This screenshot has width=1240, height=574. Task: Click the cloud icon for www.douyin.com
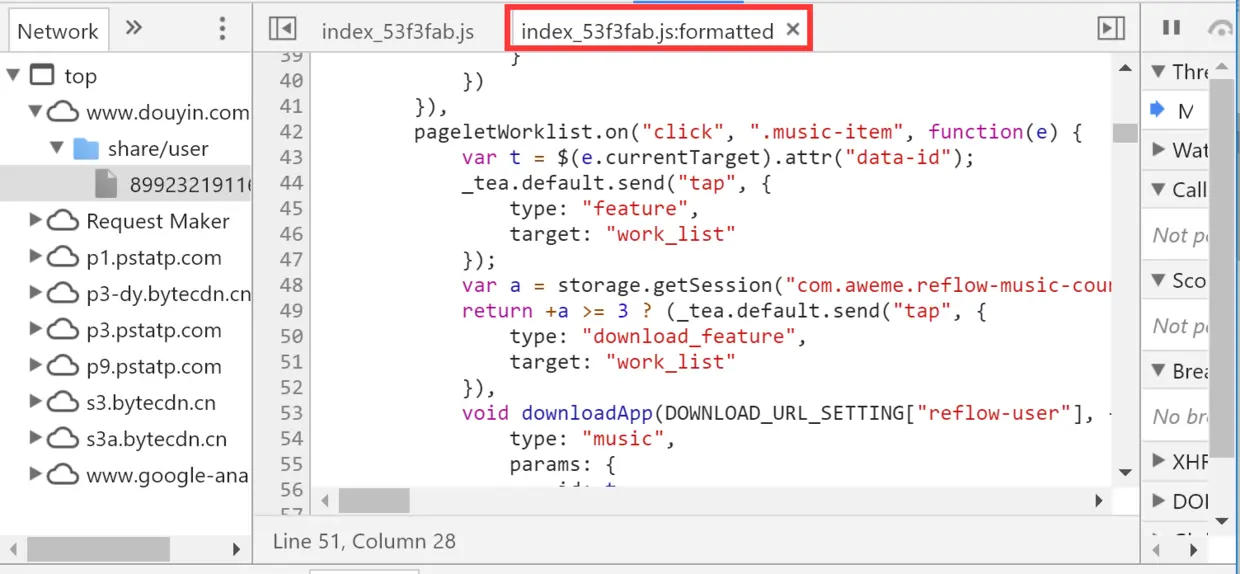63,112
